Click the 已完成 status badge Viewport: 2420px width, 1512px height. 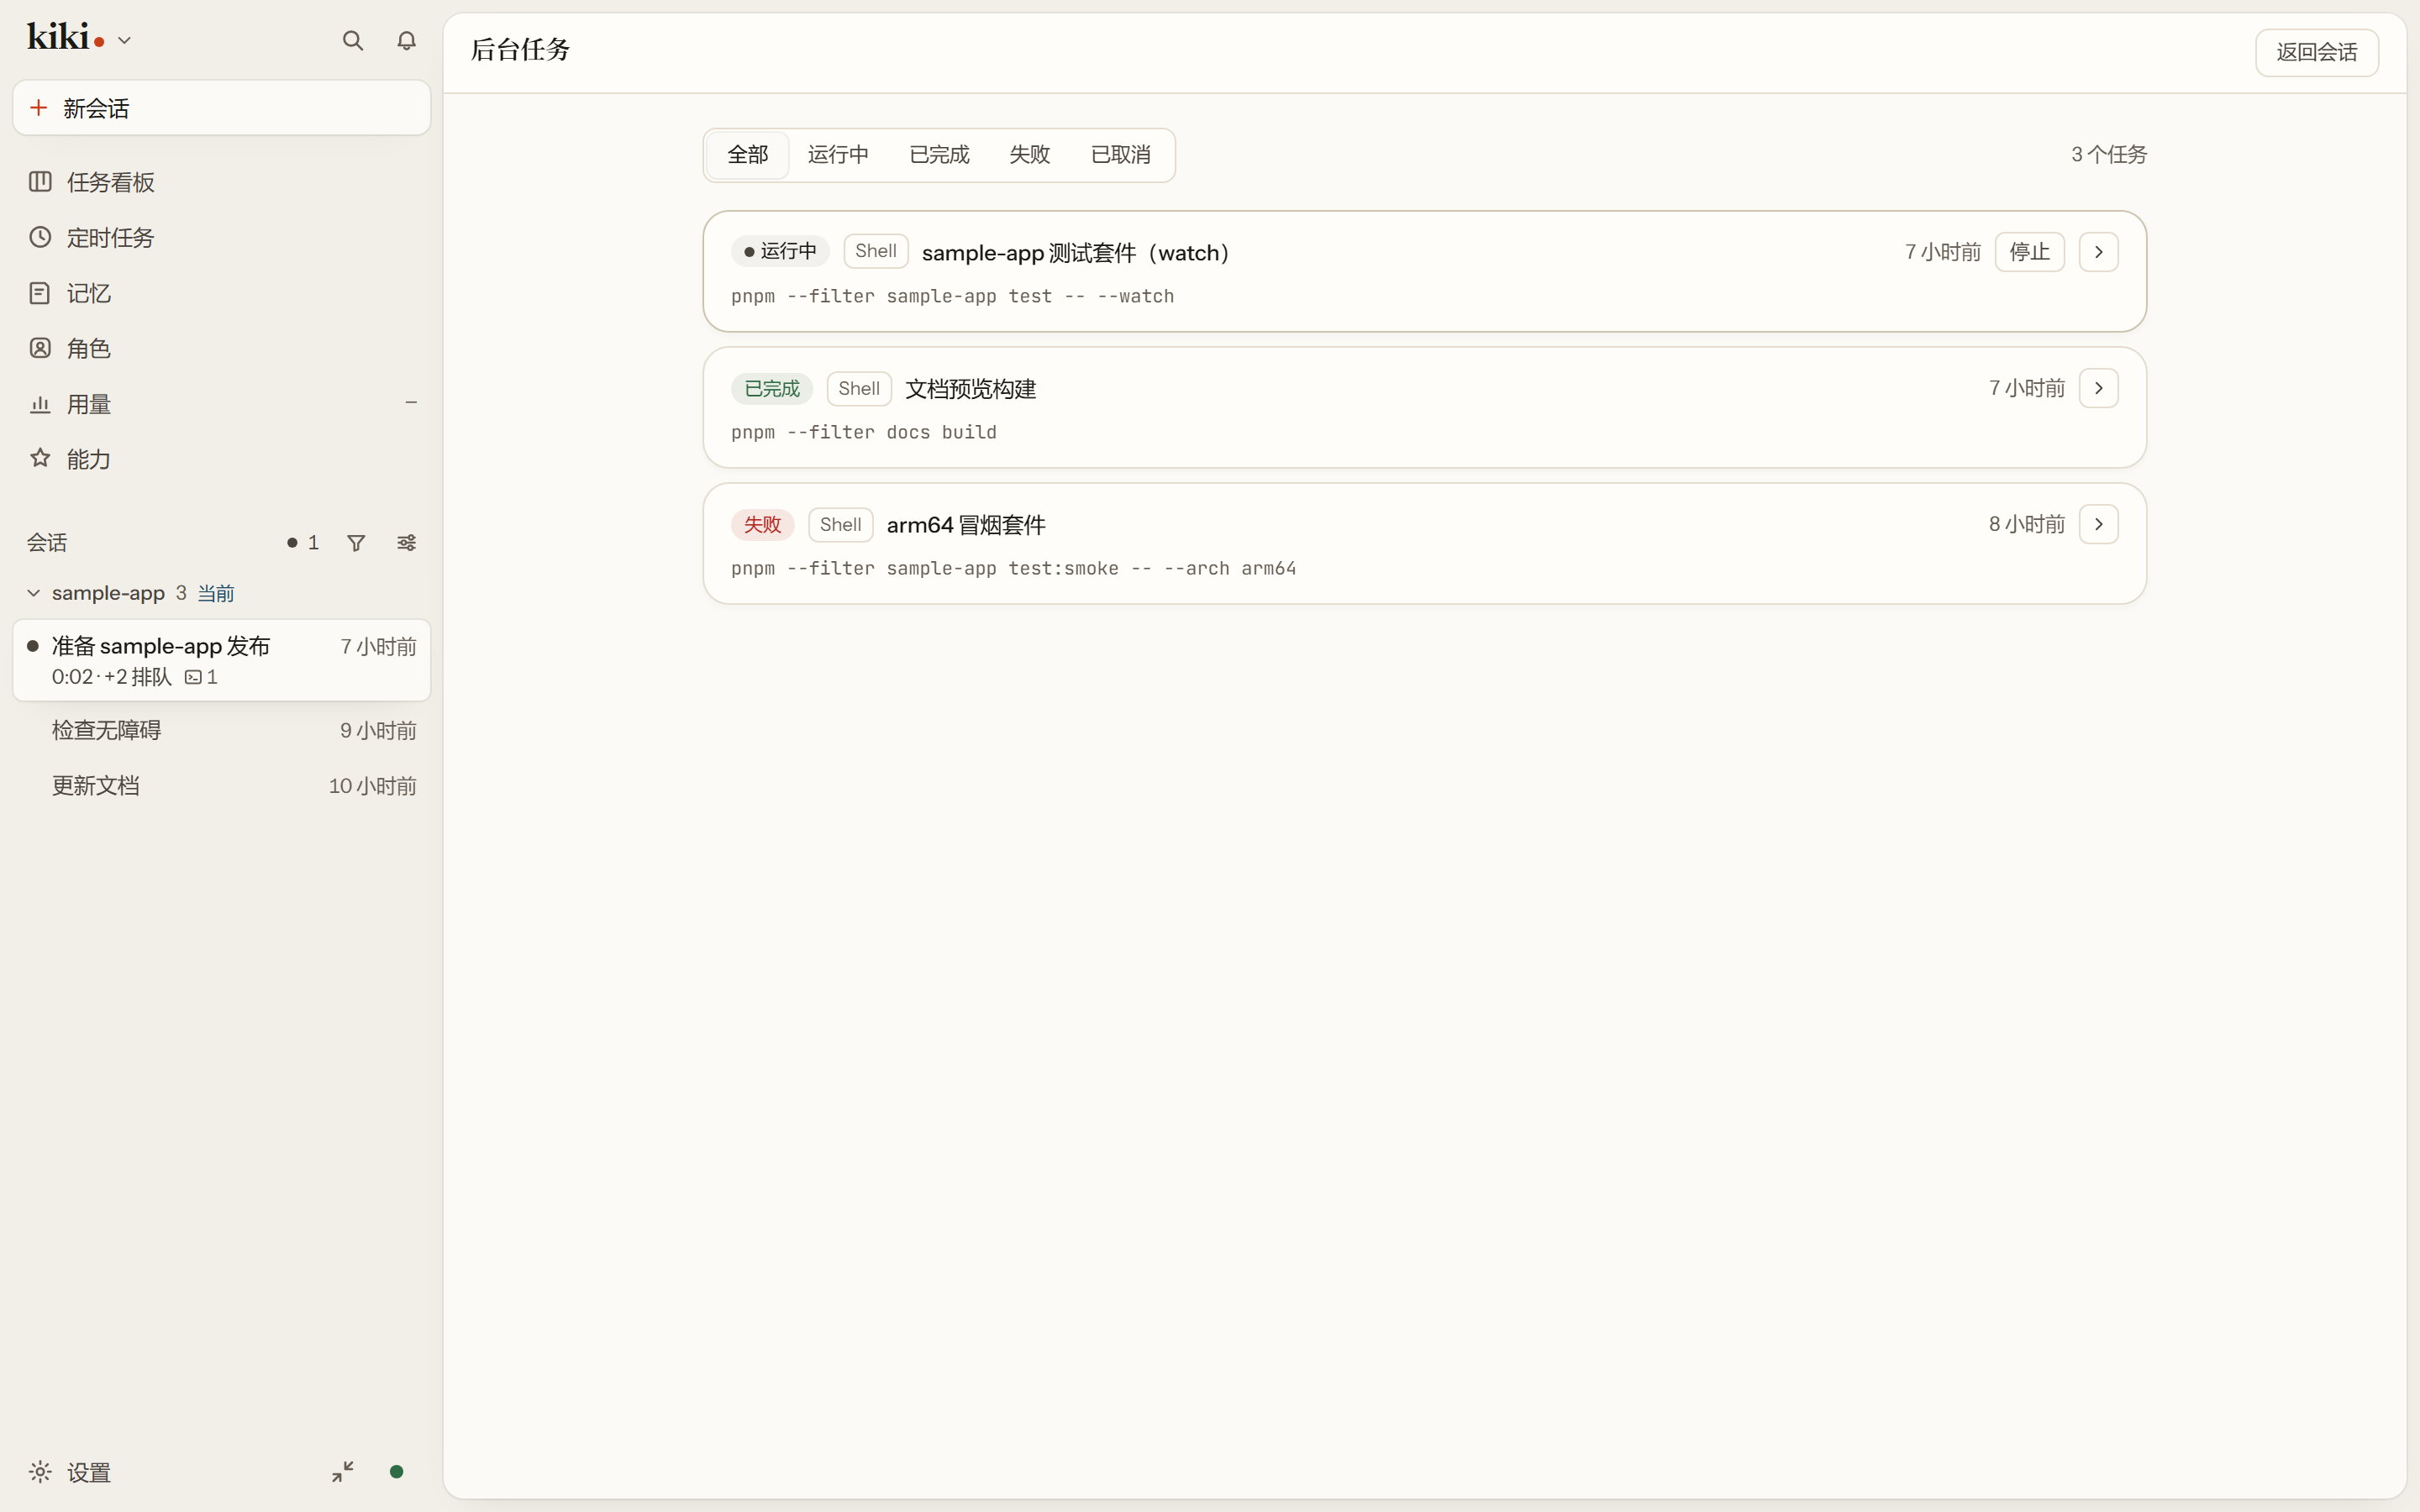771,388
